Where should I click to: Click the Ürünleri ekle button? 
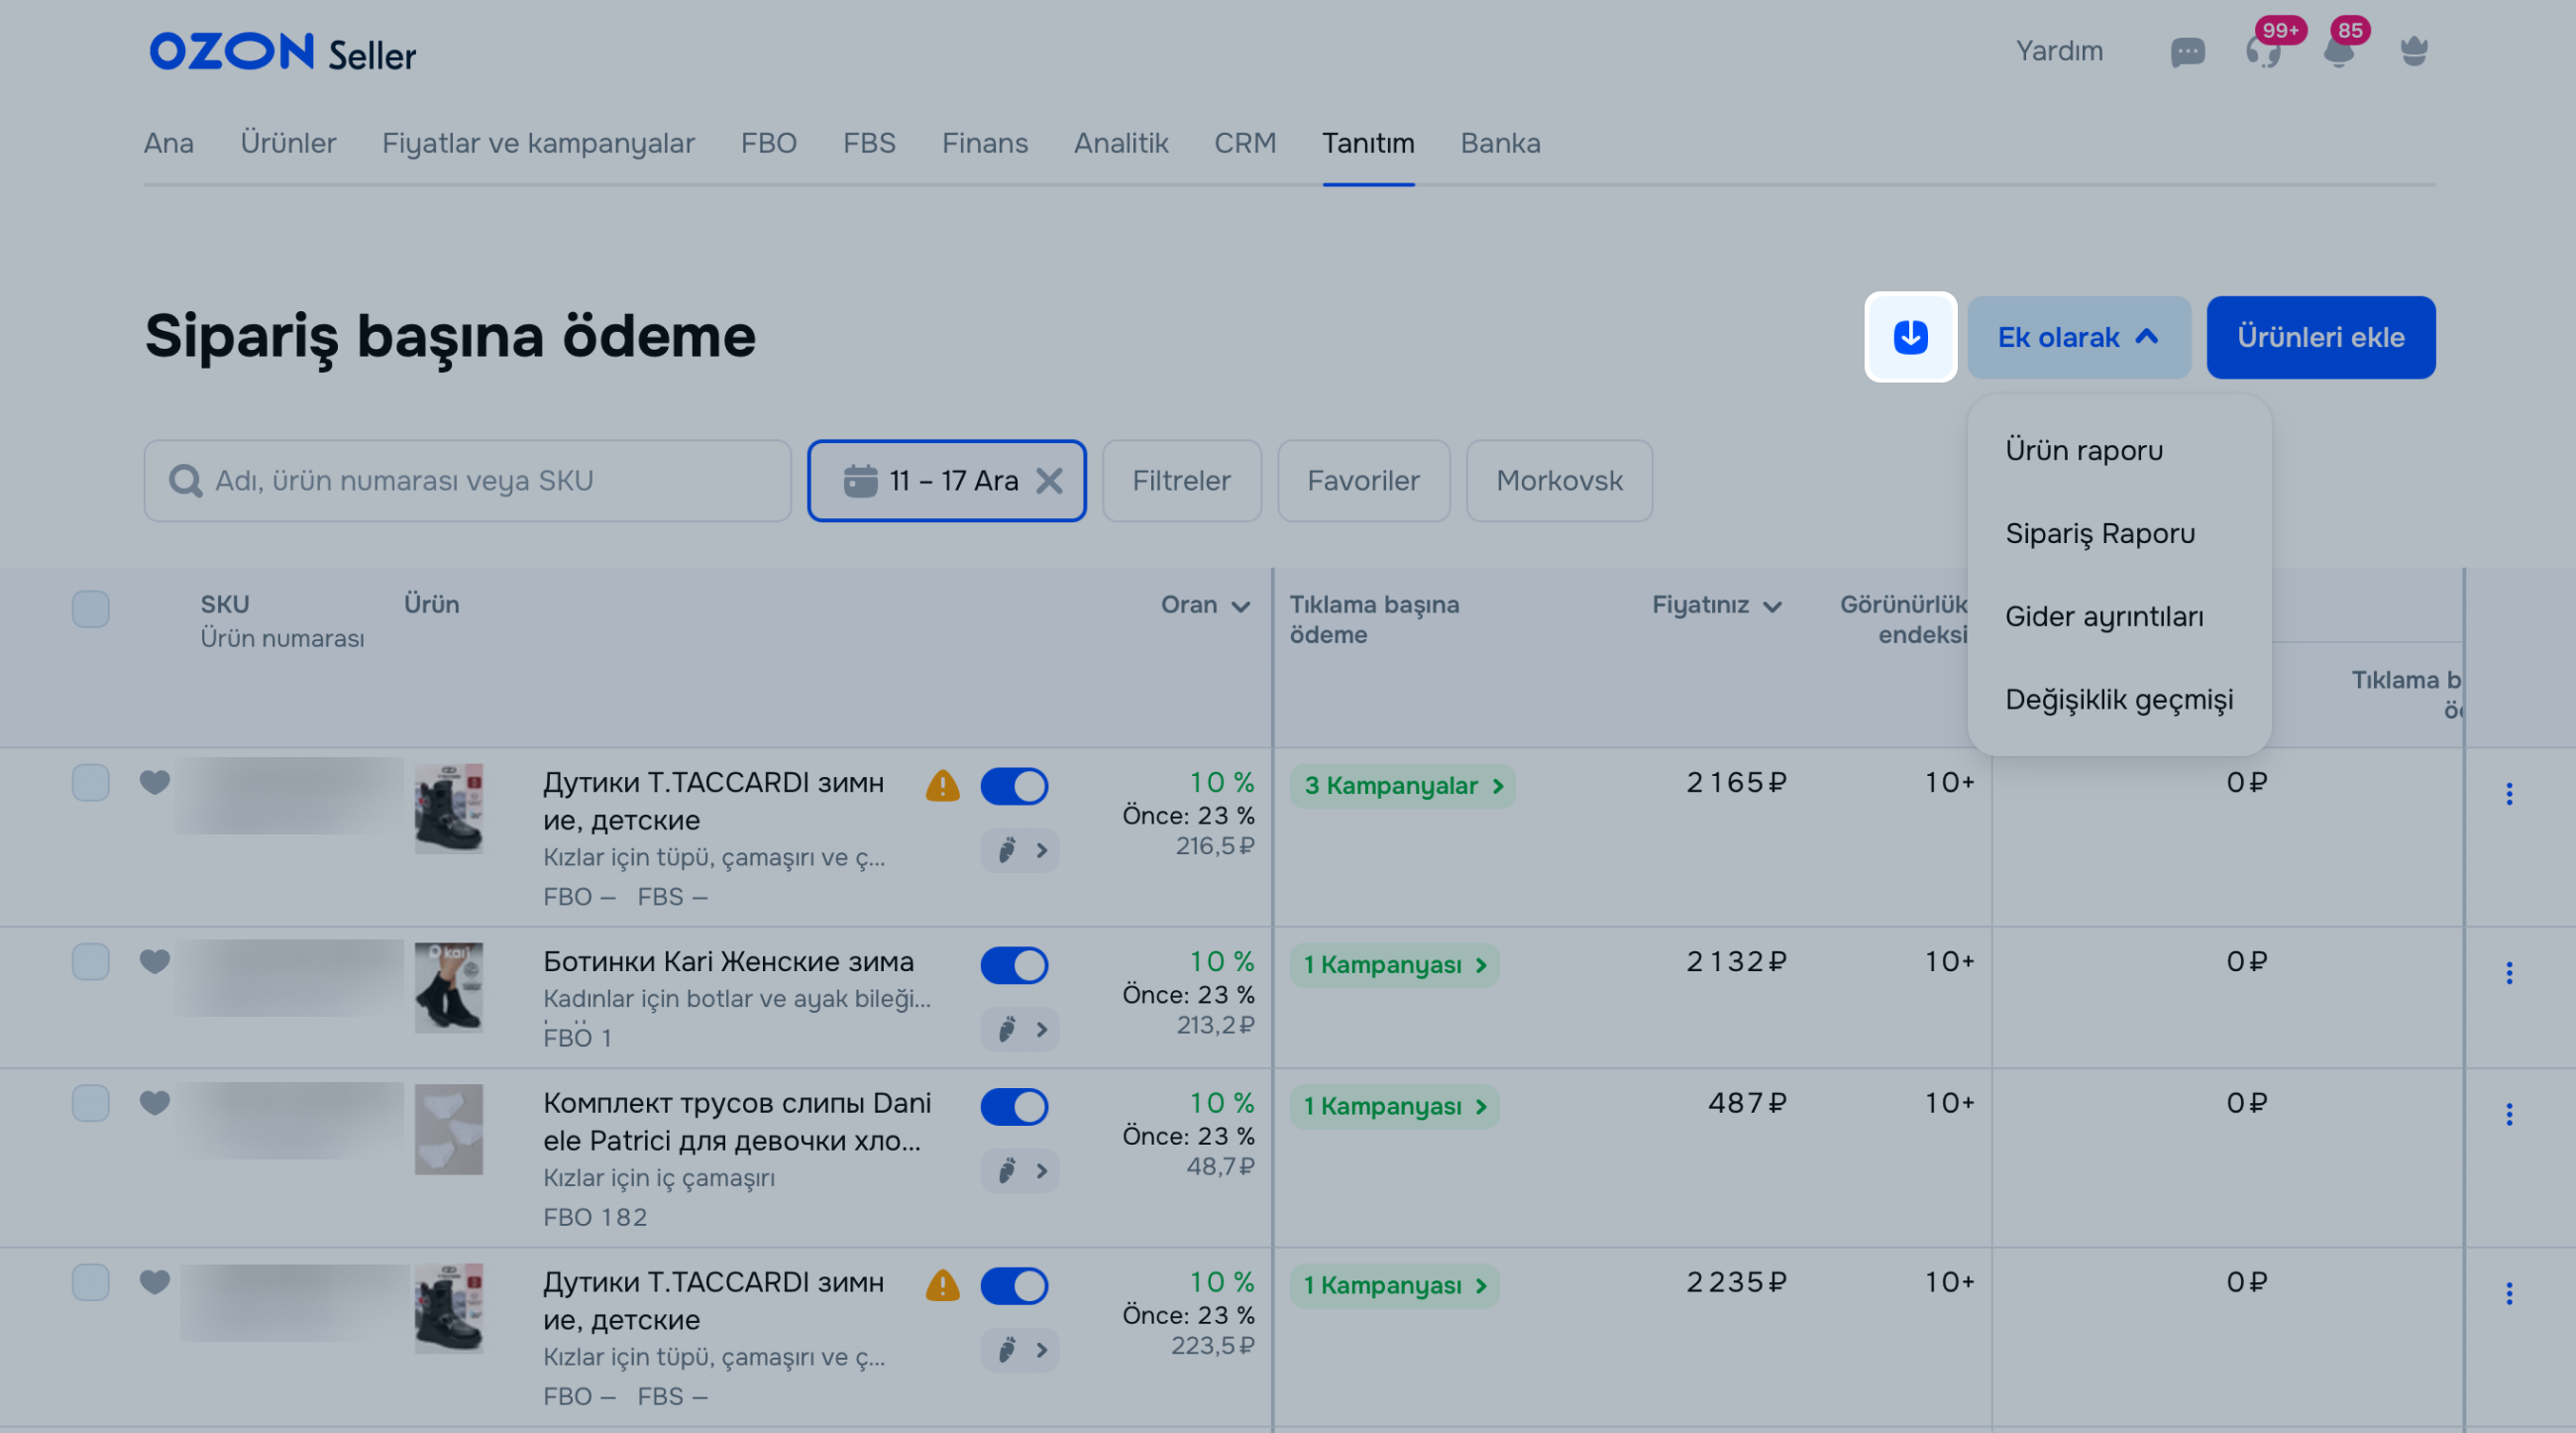(x=2320, y=337)
